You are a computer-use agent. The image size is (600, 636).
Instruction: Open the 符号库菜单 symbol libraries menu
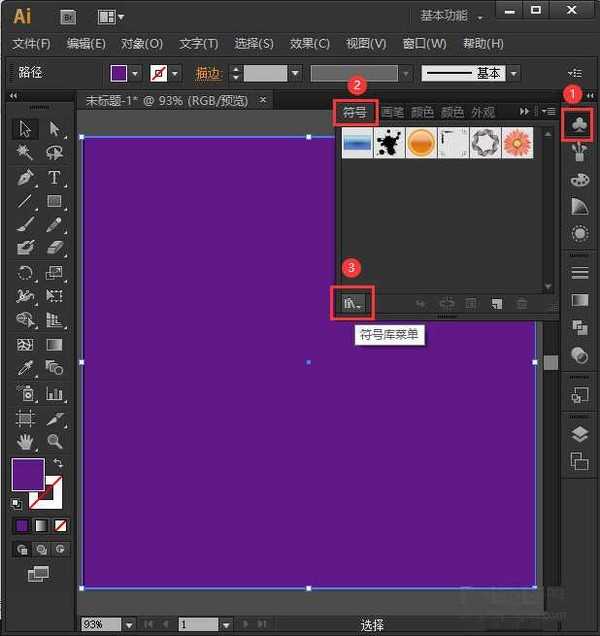coord(353,303)
